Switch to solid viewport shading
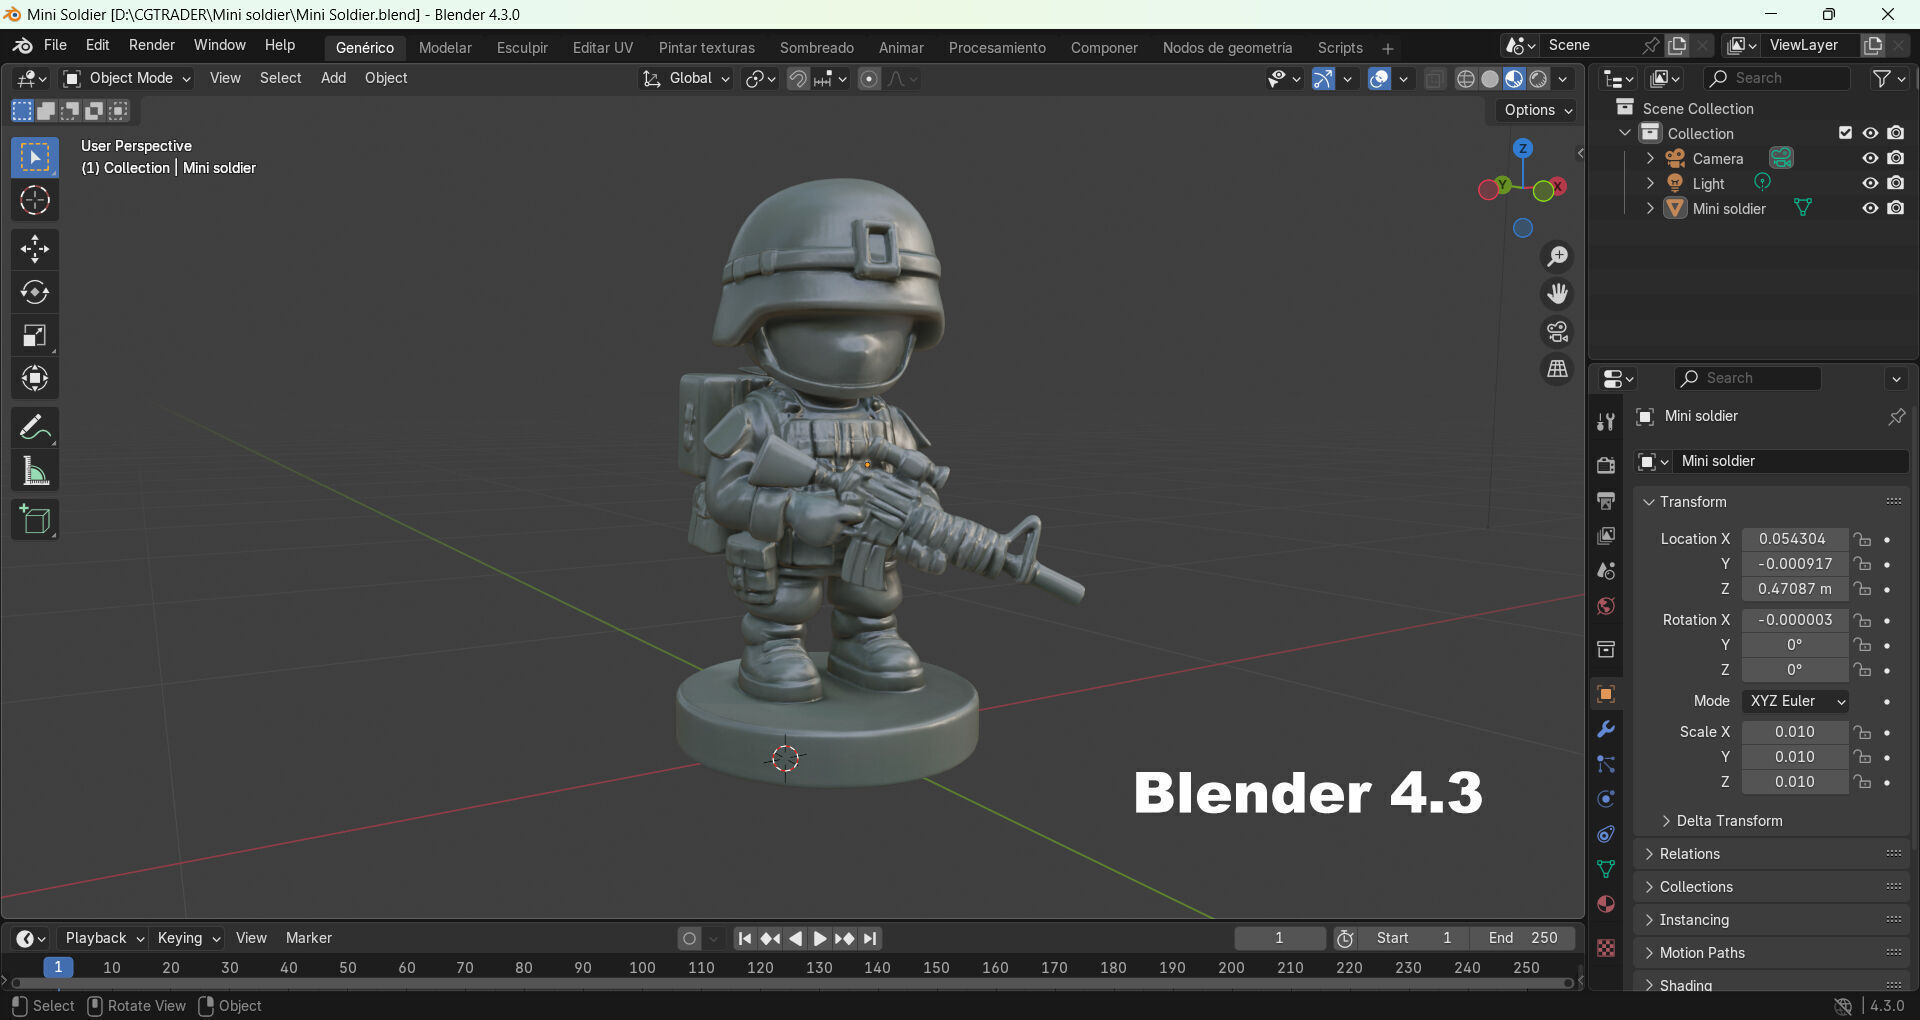Screen dimensions: 1920x1020 (x=1490, y=79)
